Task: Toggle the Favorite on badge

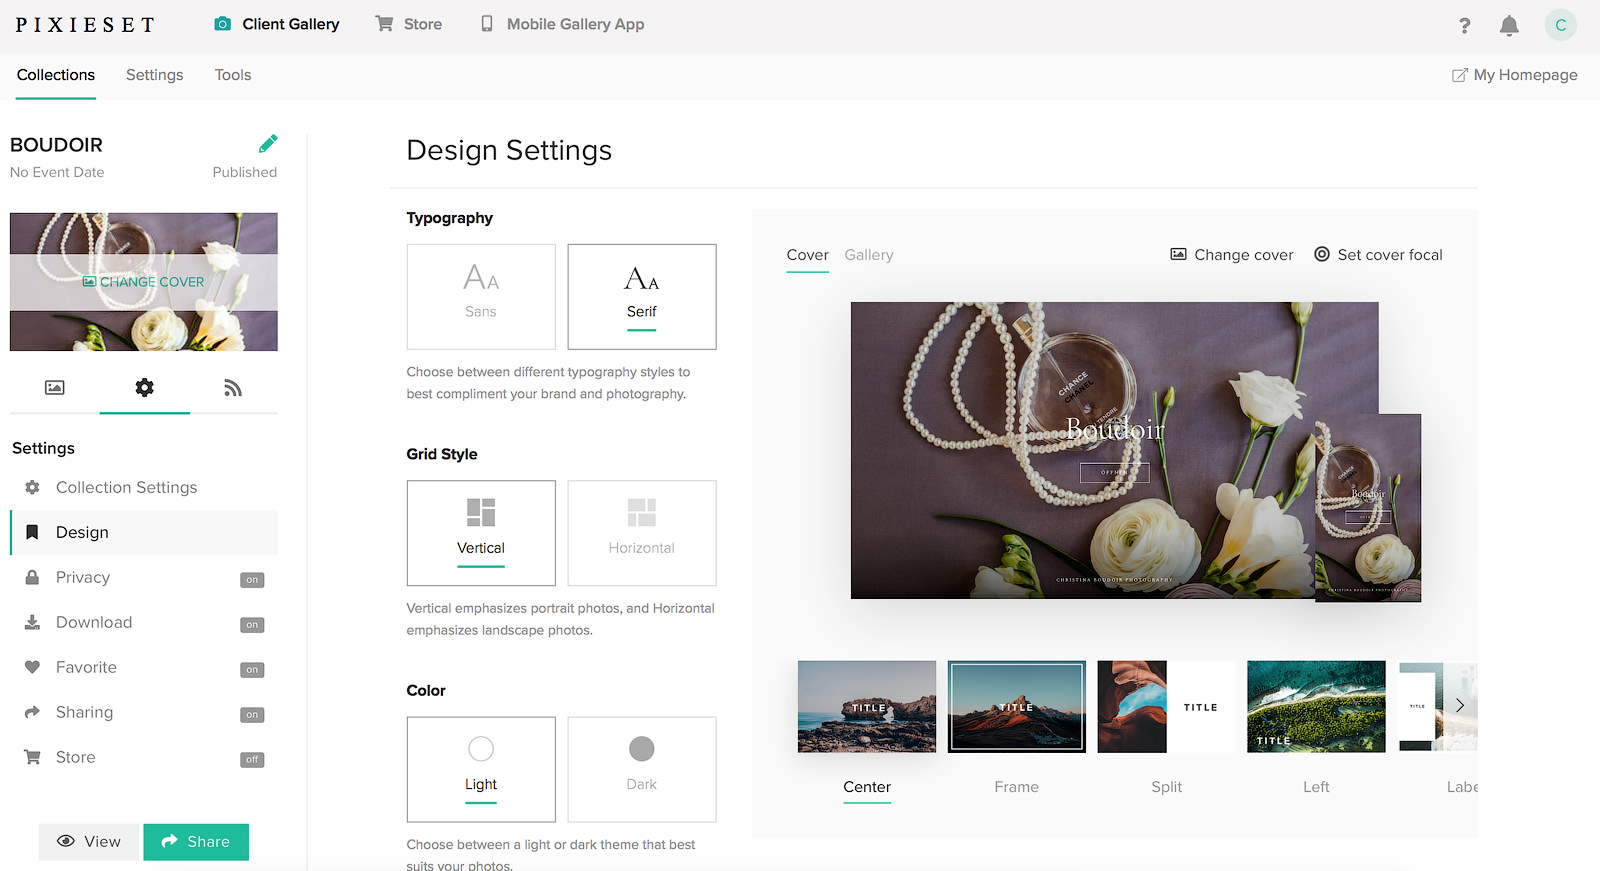Action: coord(252,670)
